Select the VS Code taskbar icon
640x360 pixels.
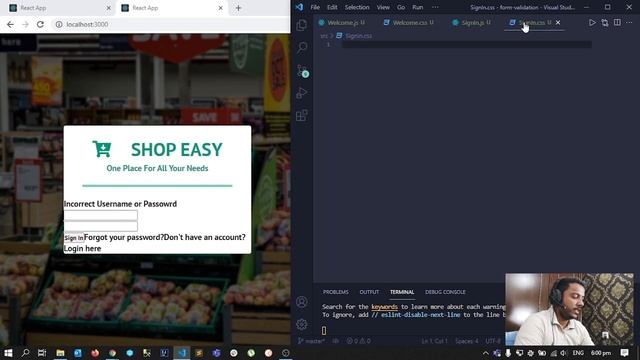pyautogui.click(x=182, y=353)
